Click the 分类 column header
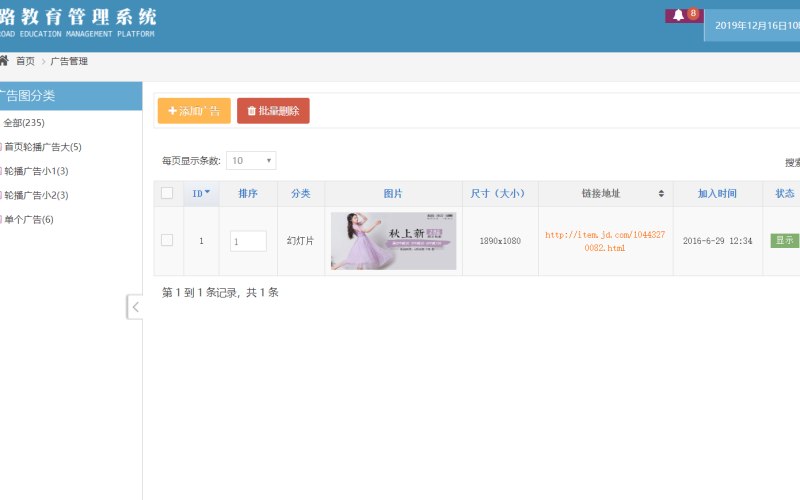 pos(301,193)
